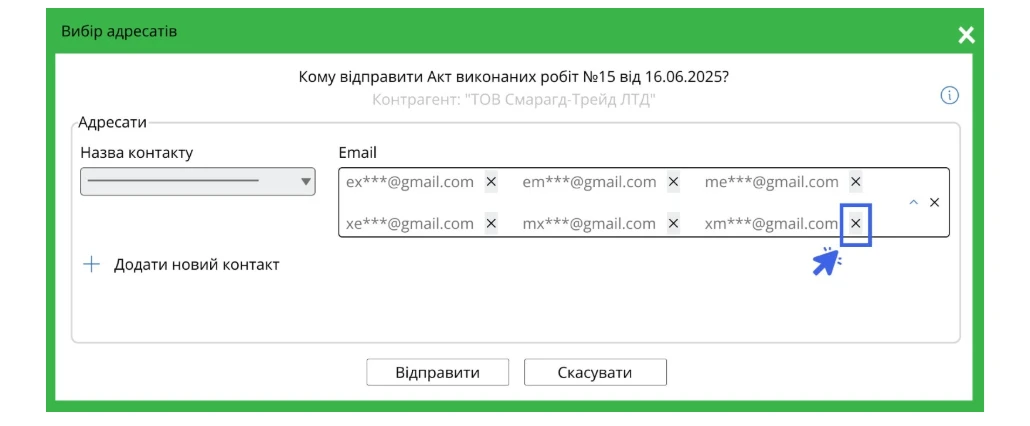Remove the ex***@gmail.com recipient
The width and height of the screenshot is (1030, 426).
click(x=491, y=182)
